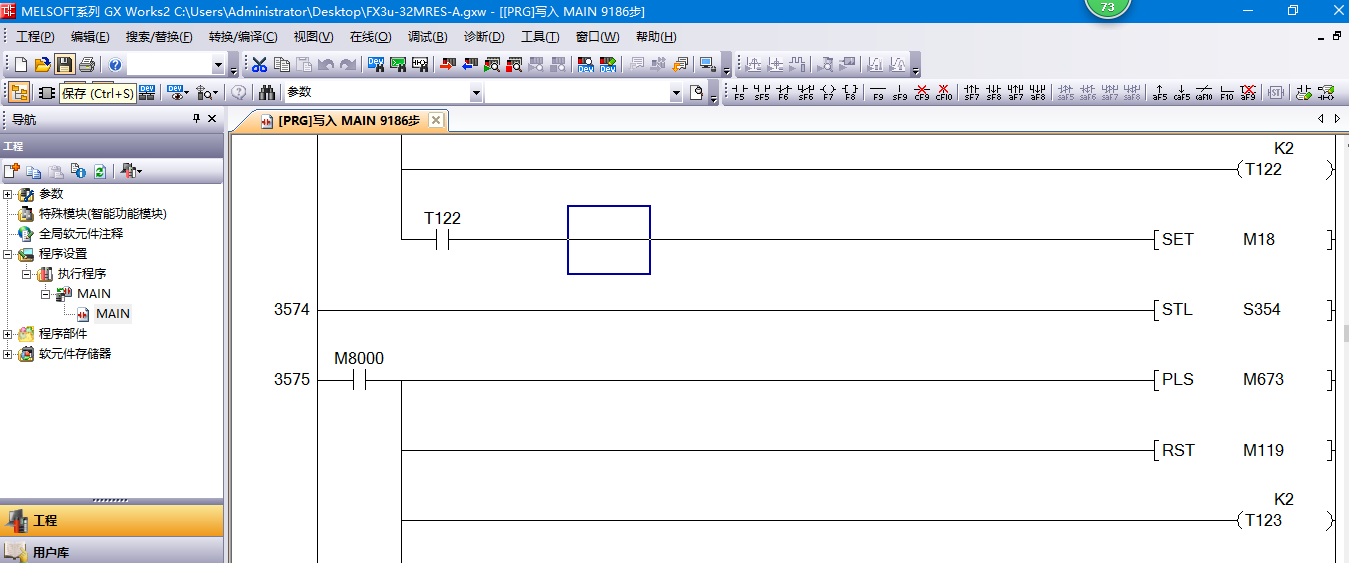Insert rising pulse contact sF7

(x=971, y=93)
